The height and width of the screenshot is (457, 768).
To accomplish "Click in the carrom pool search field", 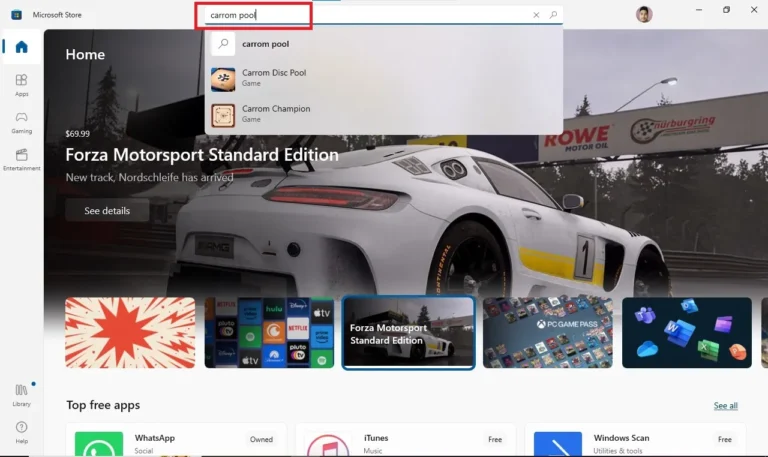I will click(x=370, y=15).
